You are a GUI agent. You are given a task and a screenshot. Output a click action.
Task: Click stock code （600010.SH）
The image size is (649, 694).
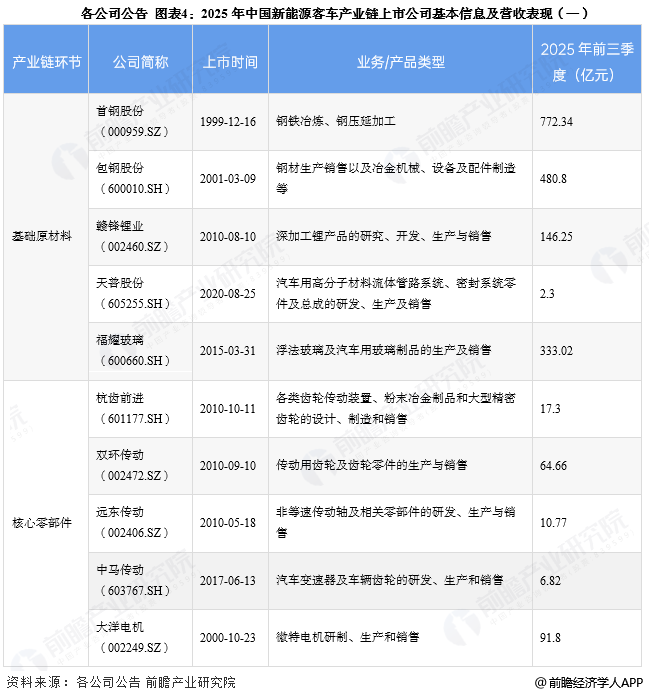coord(135,189)
